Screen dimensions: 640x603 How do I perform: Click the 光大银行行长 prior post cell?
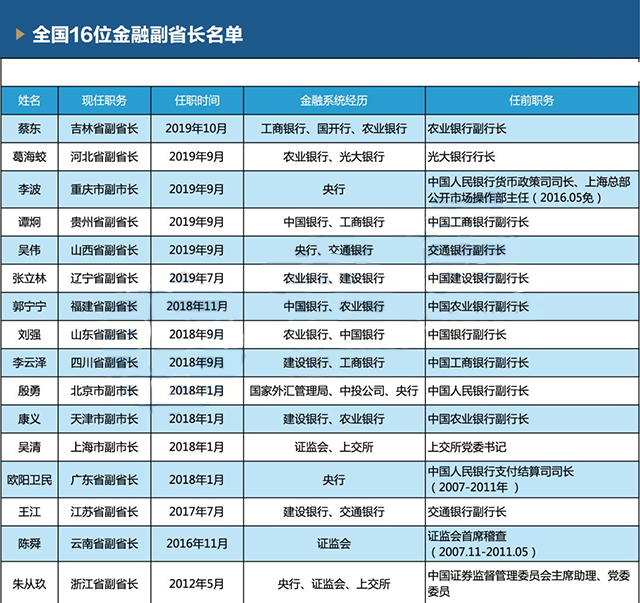531,157
